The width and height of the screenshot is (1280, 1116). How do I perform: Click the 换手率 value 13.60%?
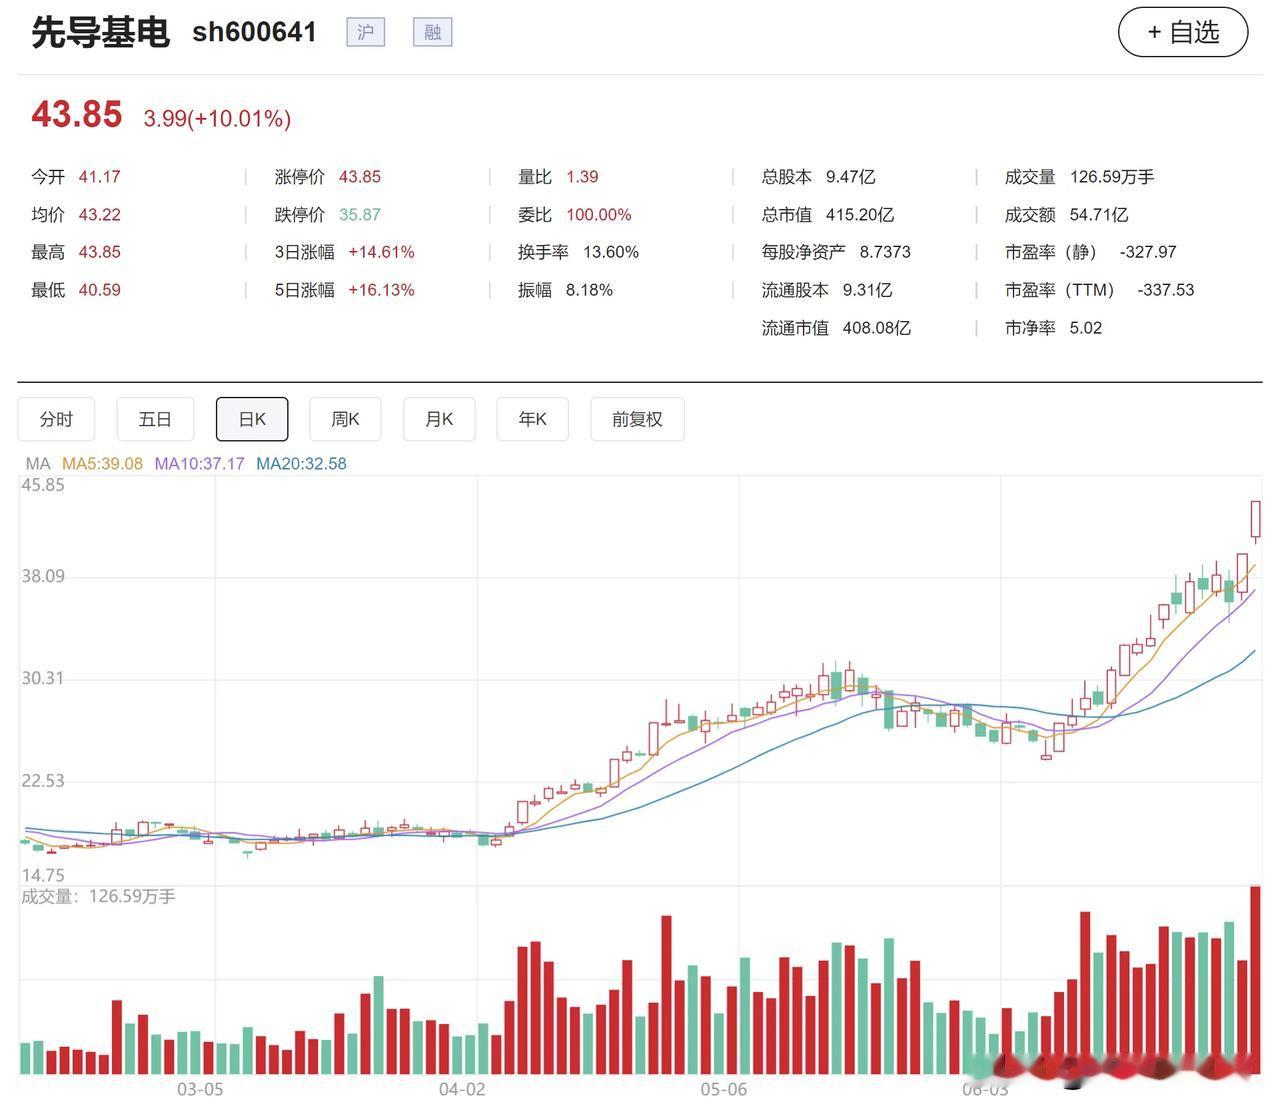coord(610,252)
